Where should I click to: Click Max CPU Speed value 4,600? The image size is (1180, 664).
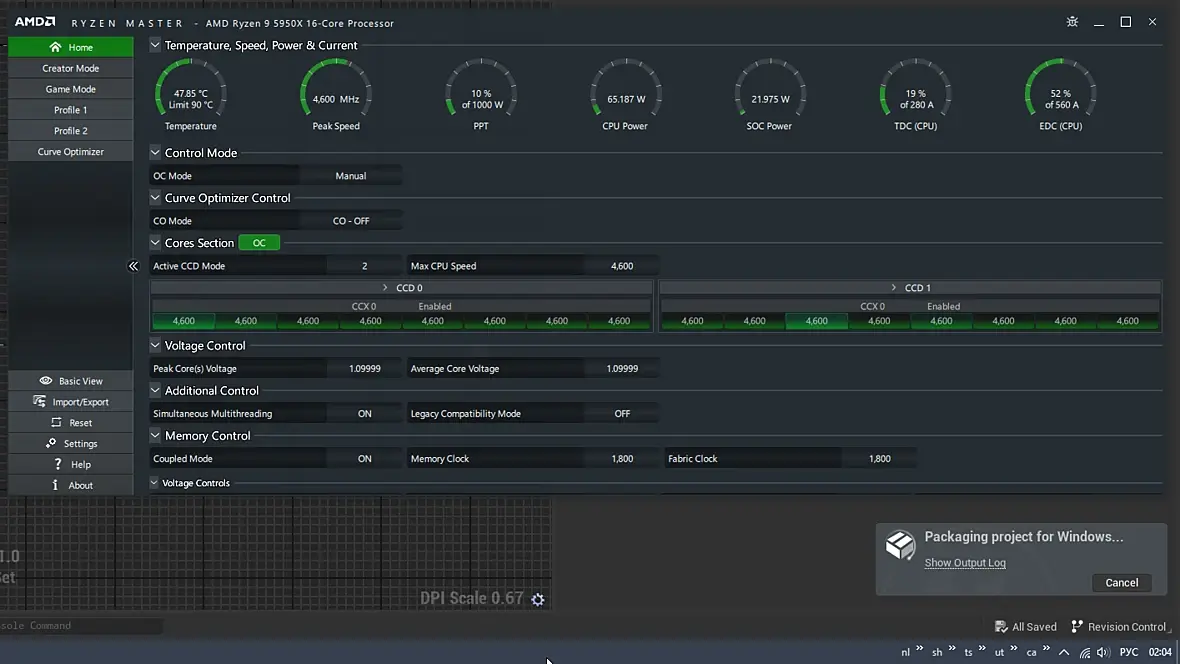(x=622, y=266)
